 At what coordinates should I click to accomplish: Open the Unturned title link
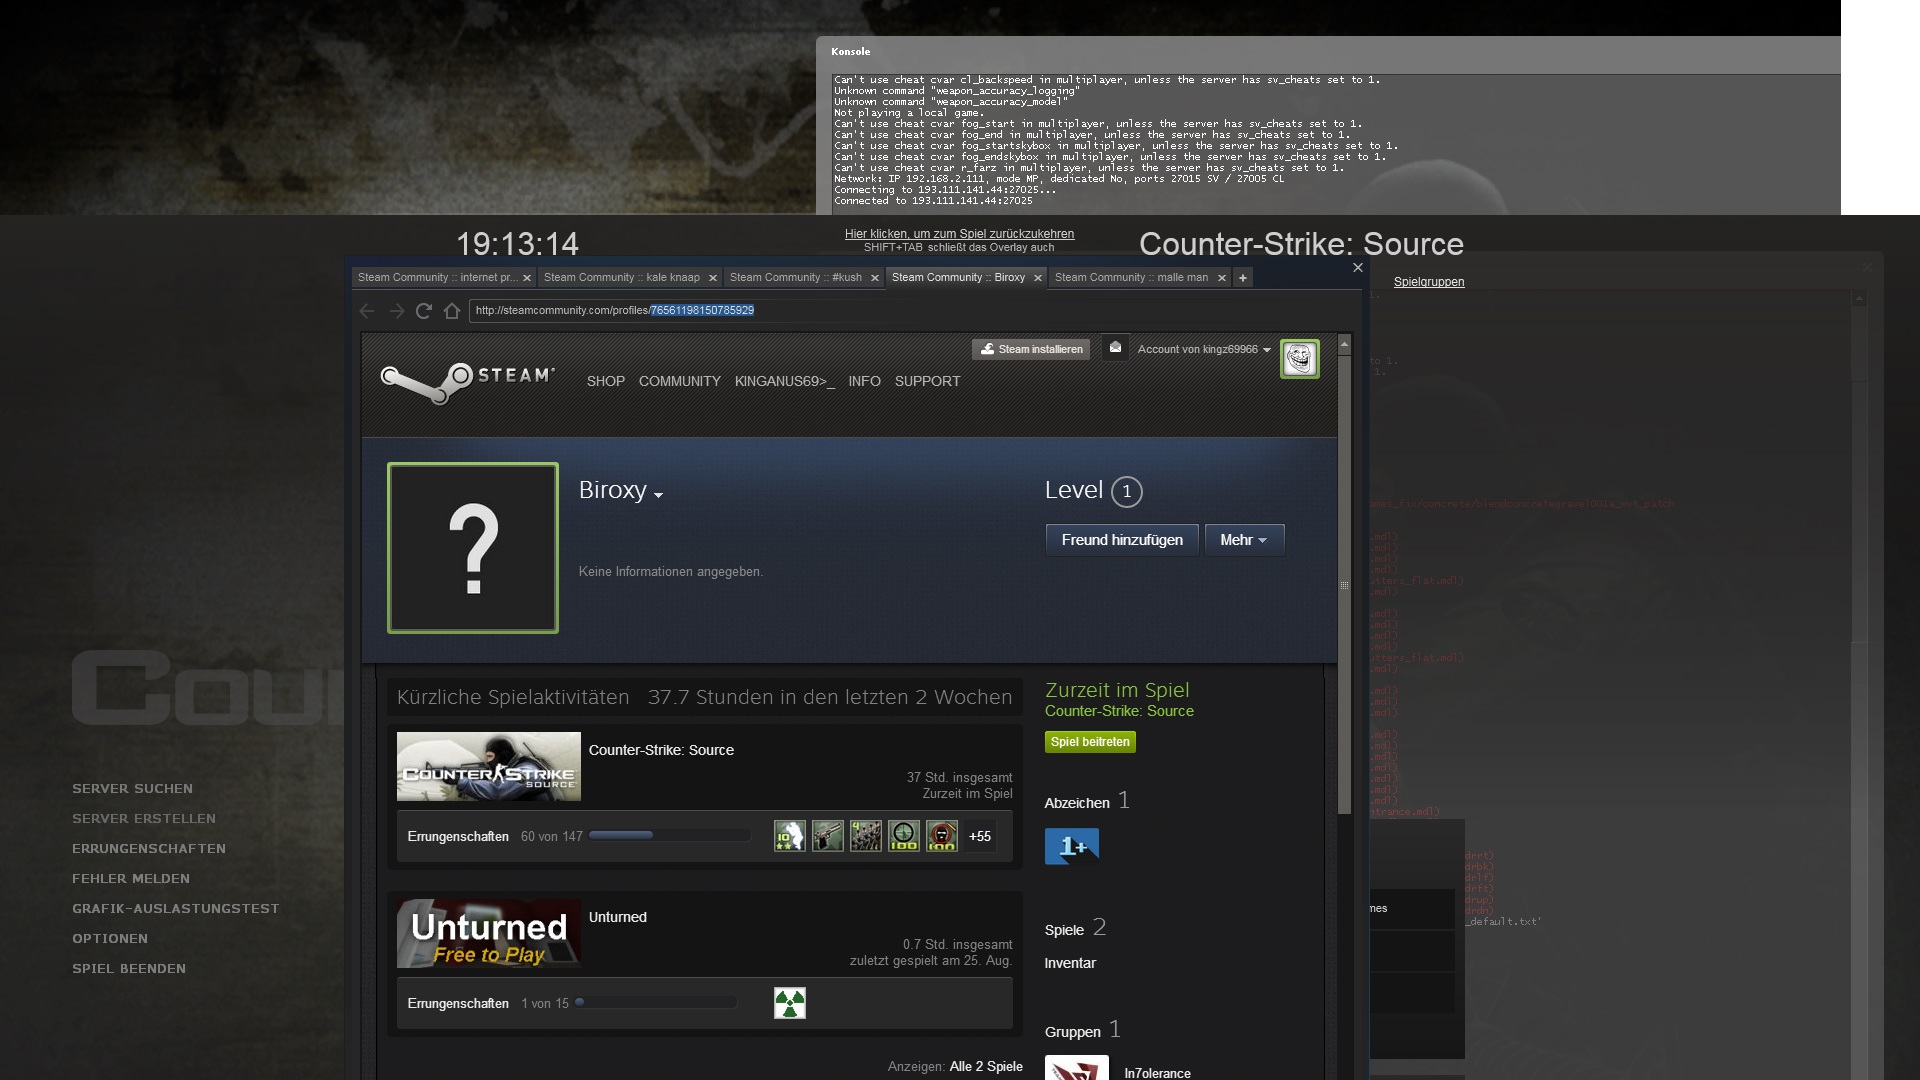(618, 917)
